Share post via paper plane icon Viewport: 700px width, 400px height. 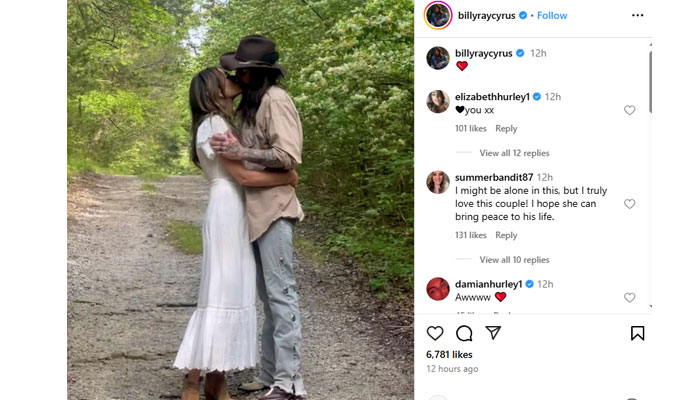[x=493, y=333]
